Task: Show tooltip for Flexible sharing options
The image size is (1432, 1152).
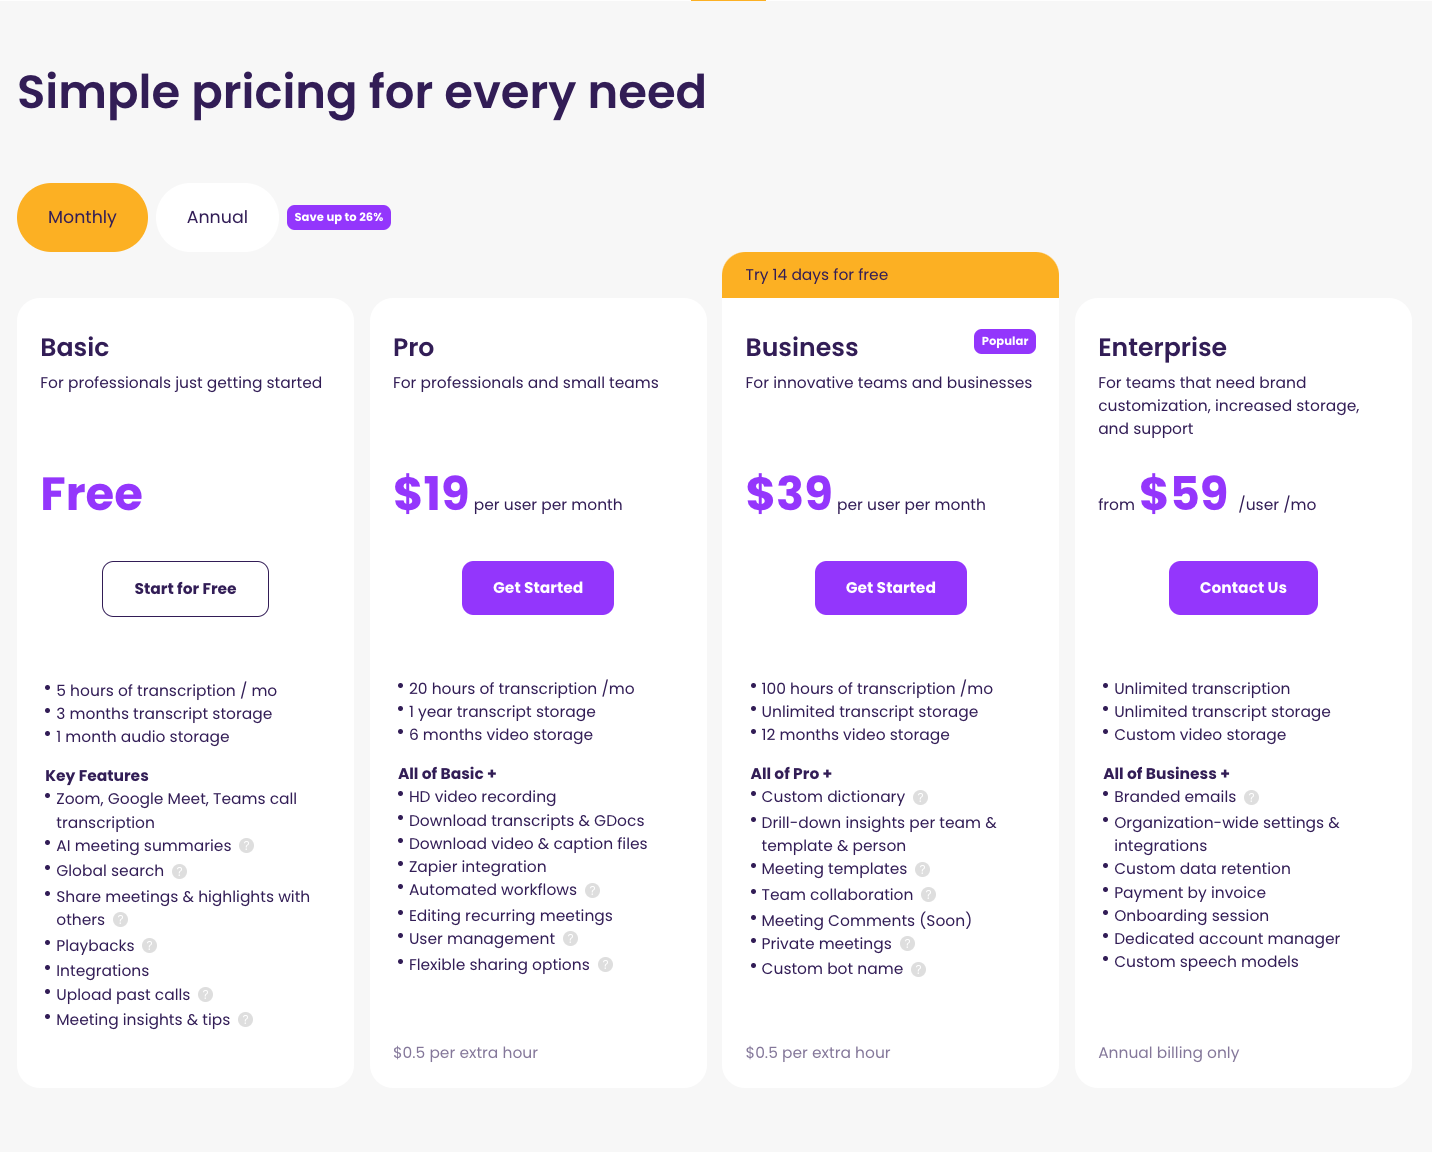Action: 606,965
